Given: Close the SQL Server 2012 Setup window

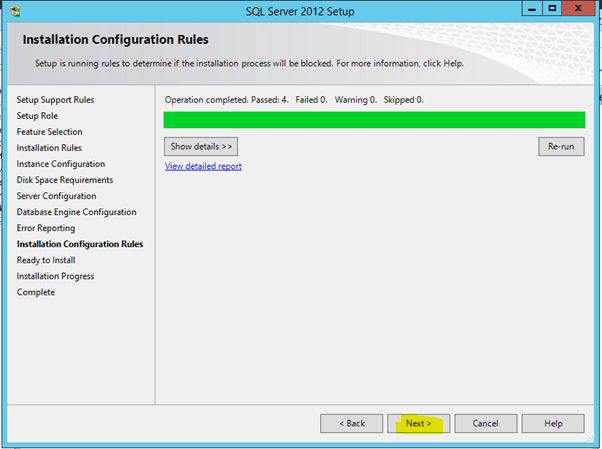Looking at the screenshot, I should [x=579, y=11].
